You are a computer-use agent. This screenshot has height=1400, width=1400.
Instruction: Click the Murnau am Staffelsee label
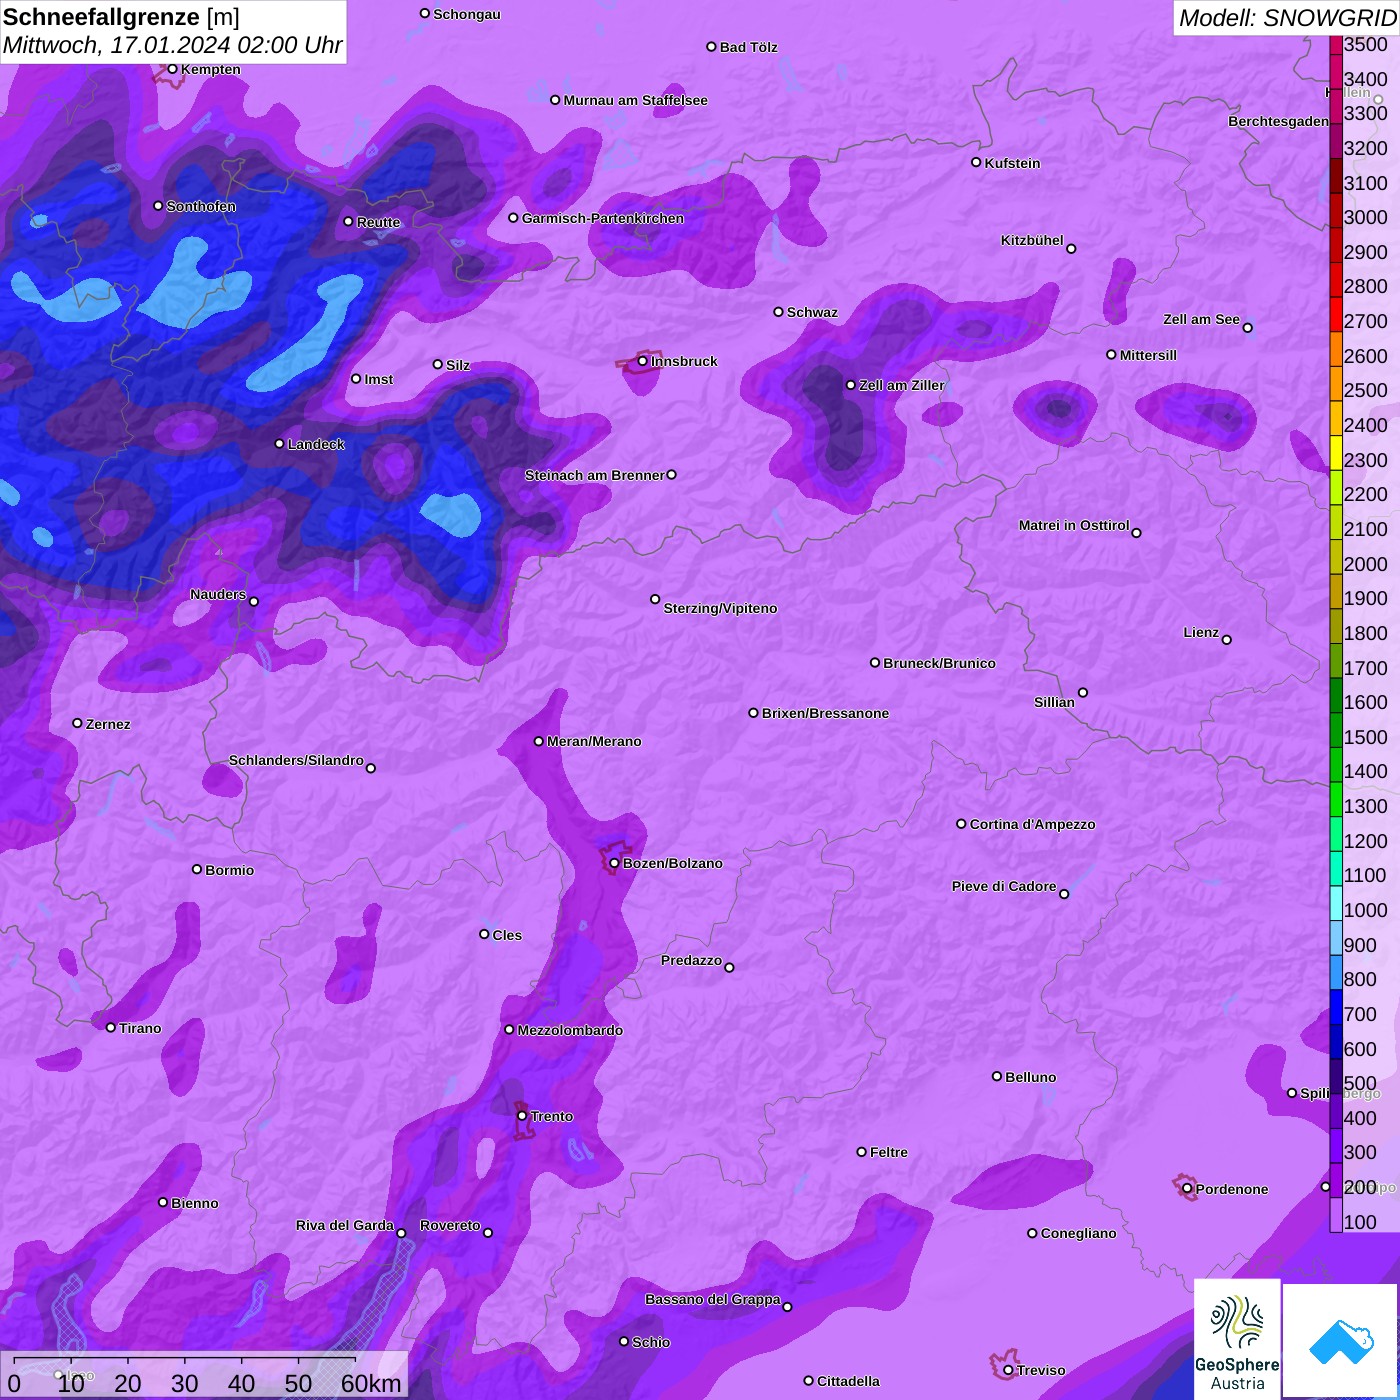(x=635, y=100)
